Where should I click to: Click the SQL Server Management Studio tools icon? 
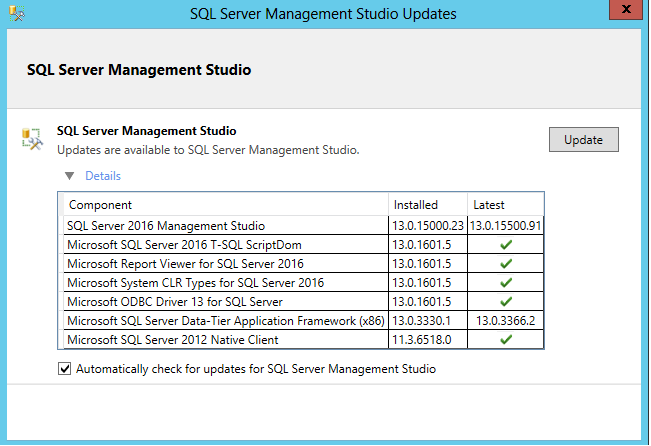pyautogui.click(x=32, y=140)
